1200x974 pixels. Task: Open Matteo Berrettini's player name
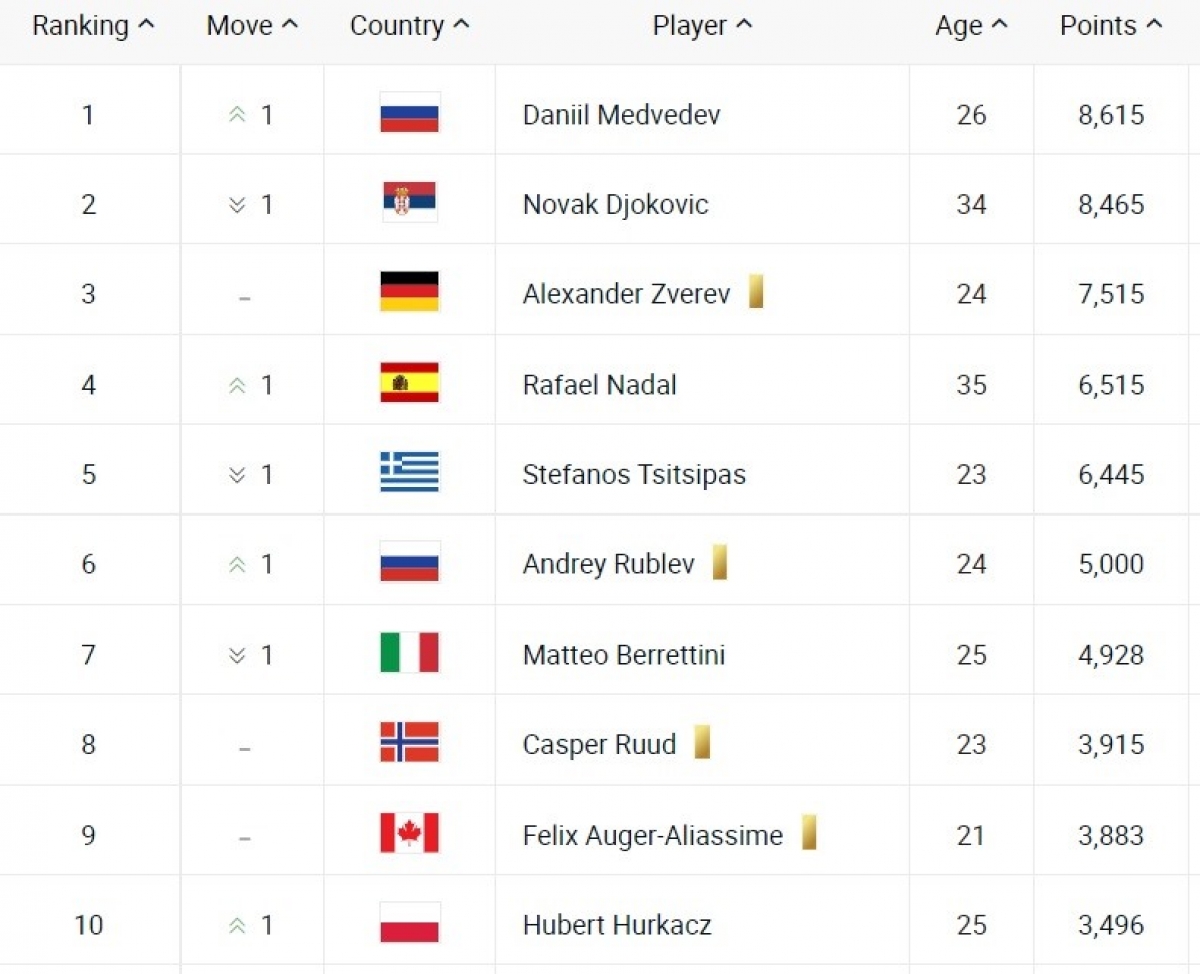624,655
